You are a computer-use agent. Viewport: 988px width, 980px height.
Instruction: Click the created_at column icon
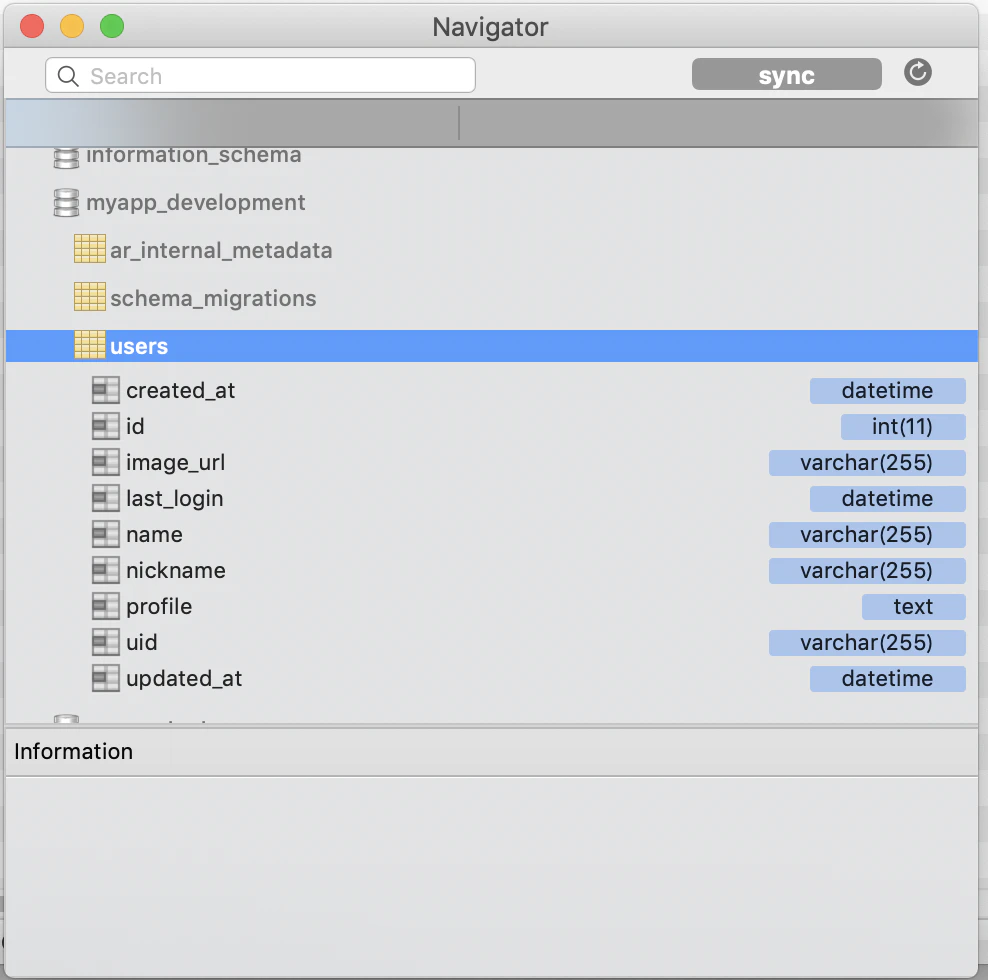[105, 390]
